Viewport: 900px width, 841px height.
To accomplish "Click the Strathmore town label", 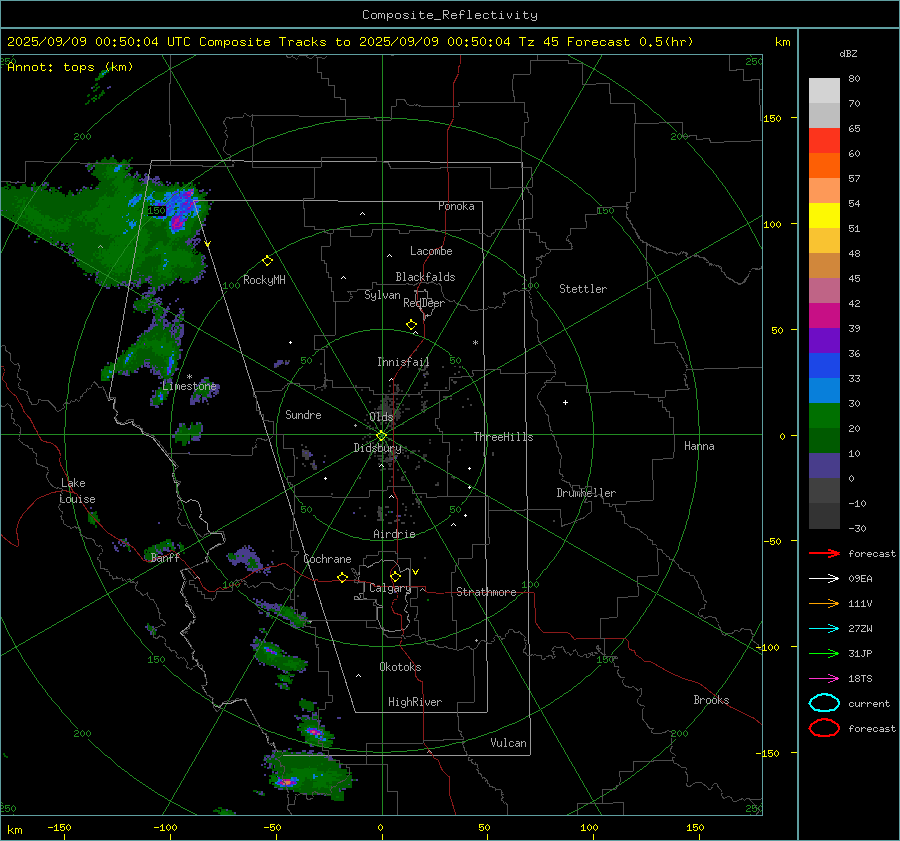I will click(x=486, y=592).
